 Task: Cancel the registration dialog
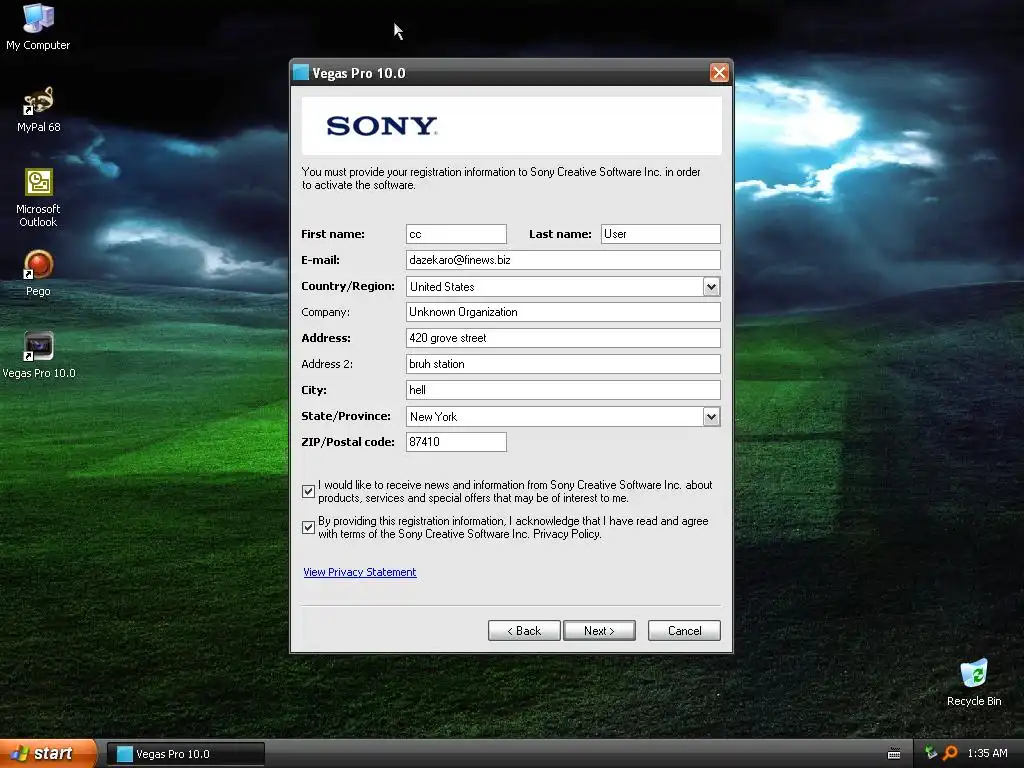pyautogui.click(x=684, y=630)
